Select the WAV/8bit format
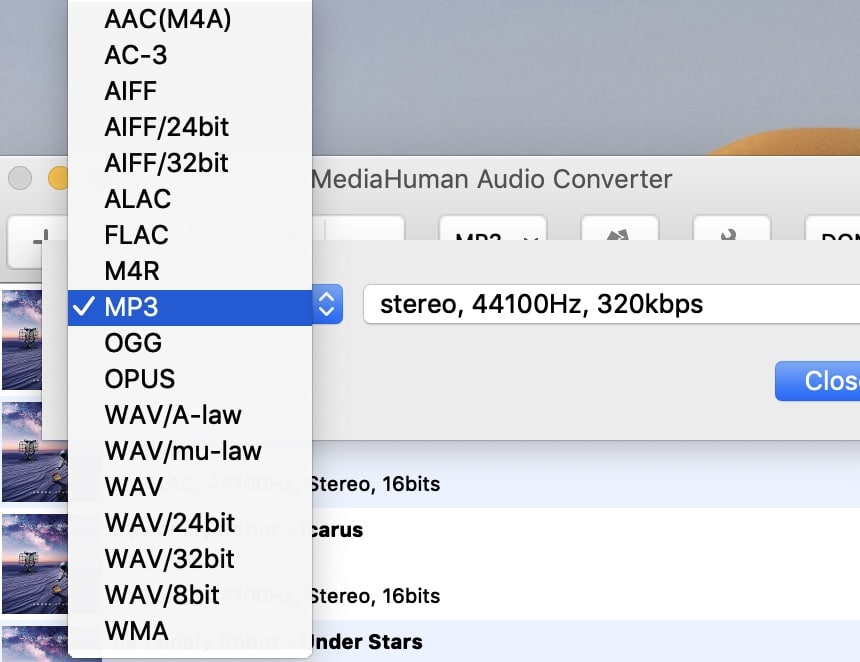 190,595
